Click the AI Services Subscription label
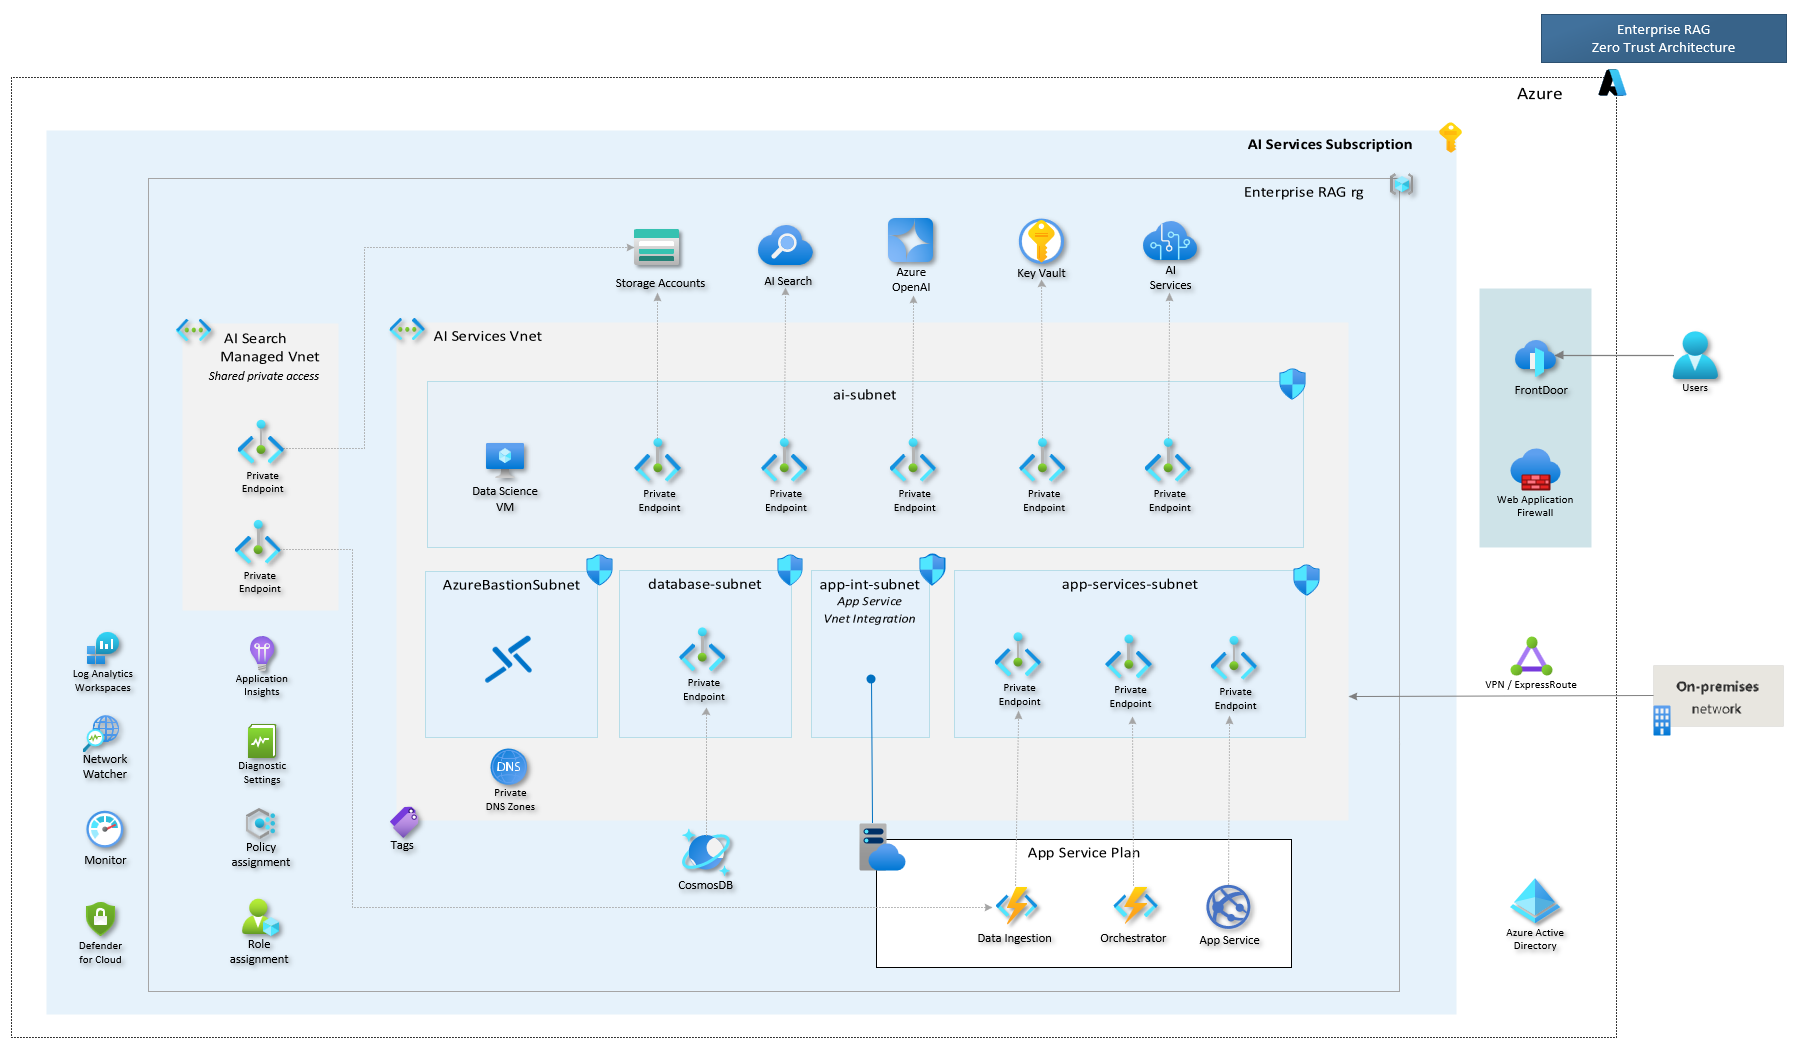1799x1048 pixels. 1330,144
